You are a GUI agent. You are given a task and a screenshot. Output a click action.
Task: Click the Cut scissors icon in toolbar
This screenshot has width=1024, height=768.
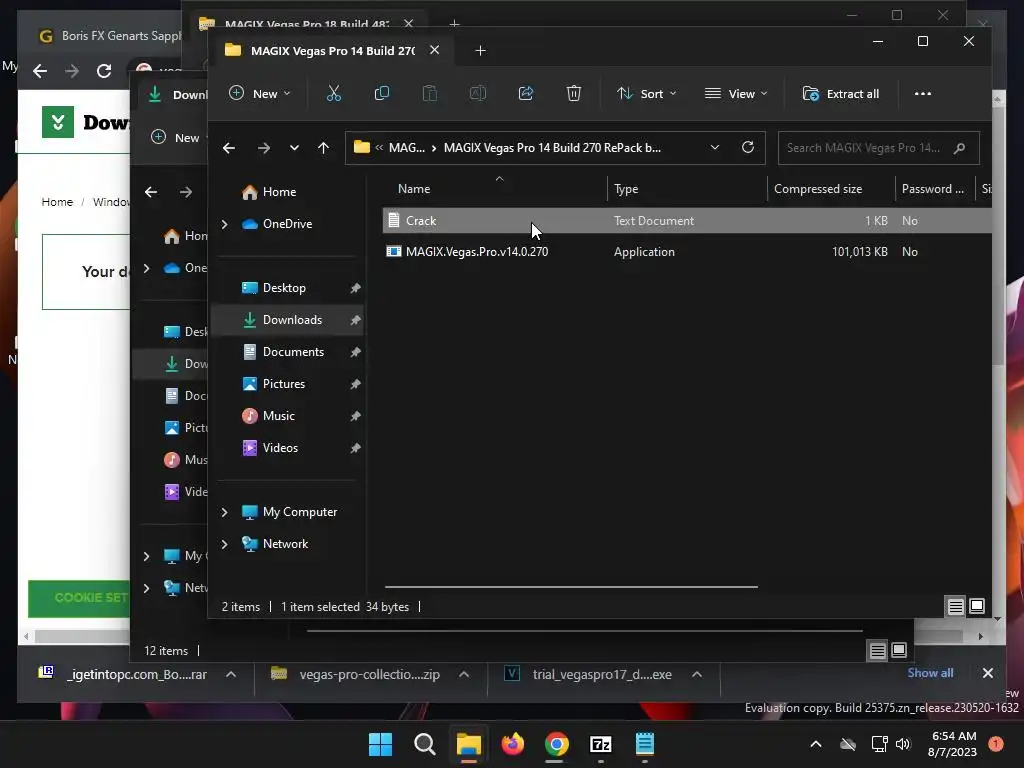tap(334, 94)
